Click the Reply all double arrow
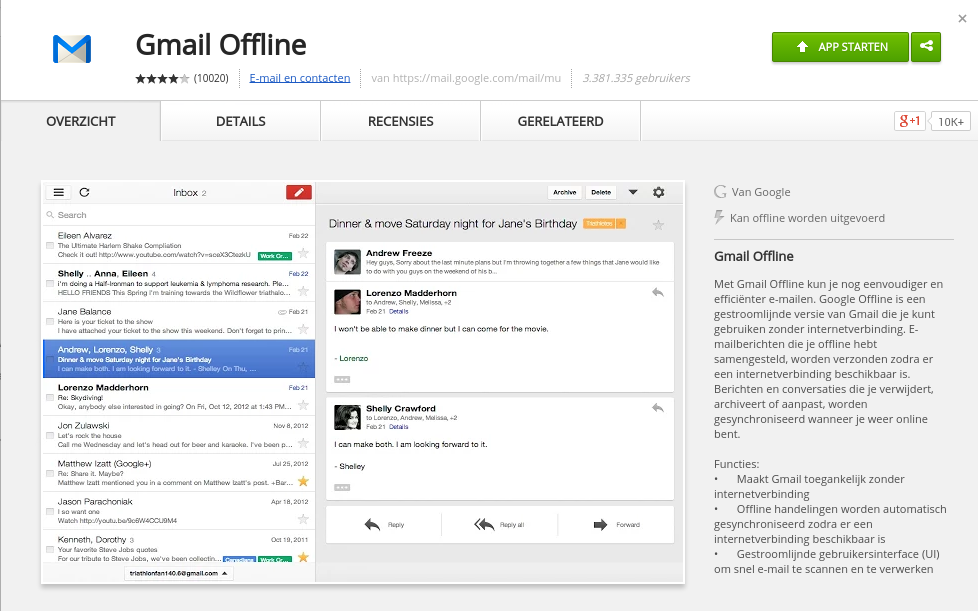Image resolution: width=978 pixels, height=611 pixels. 484,524
